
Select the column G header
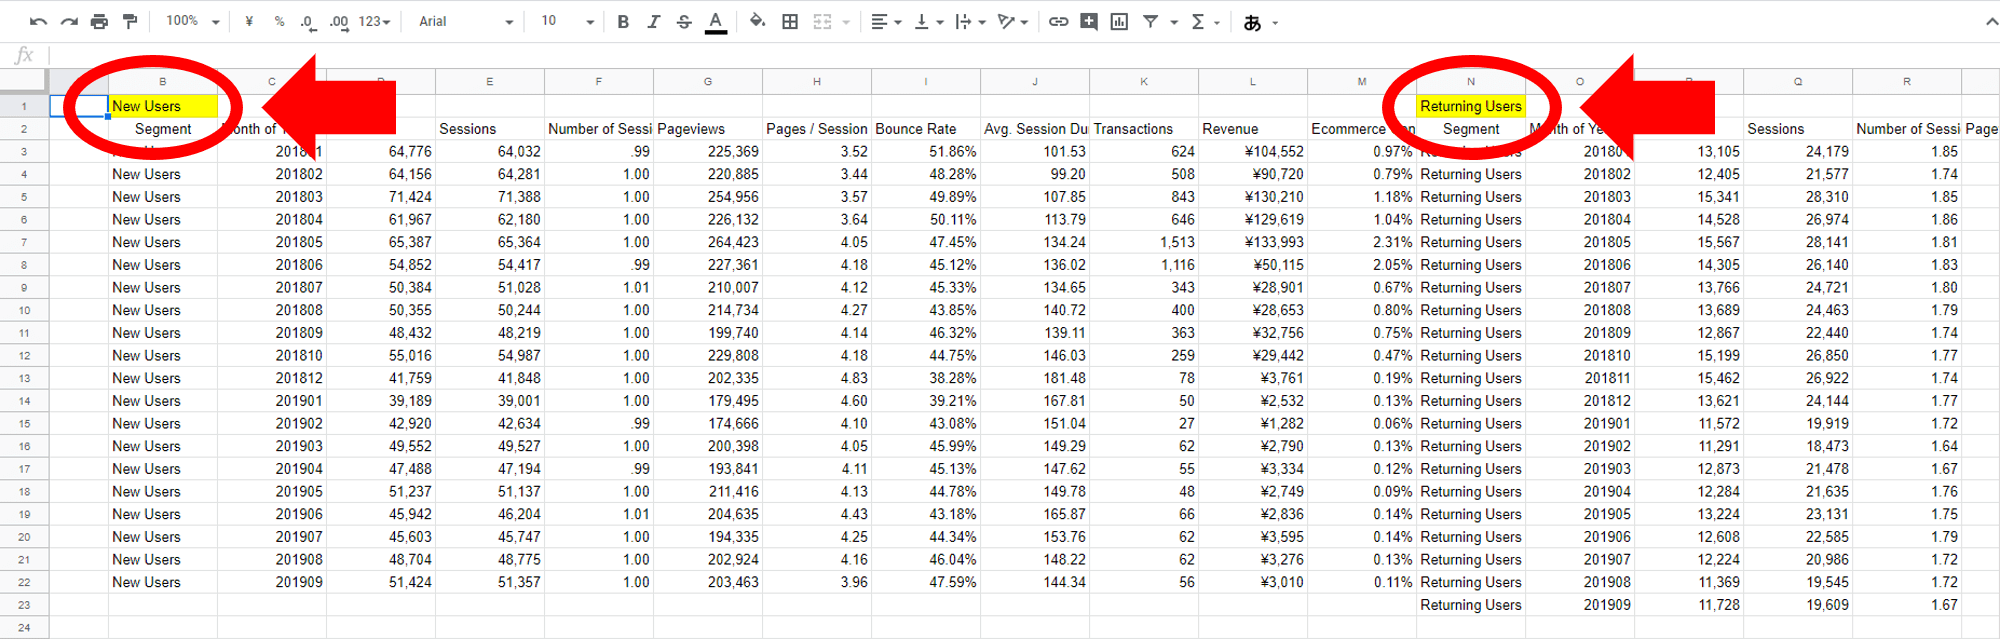pyautogui.click(x=707, y=81)
